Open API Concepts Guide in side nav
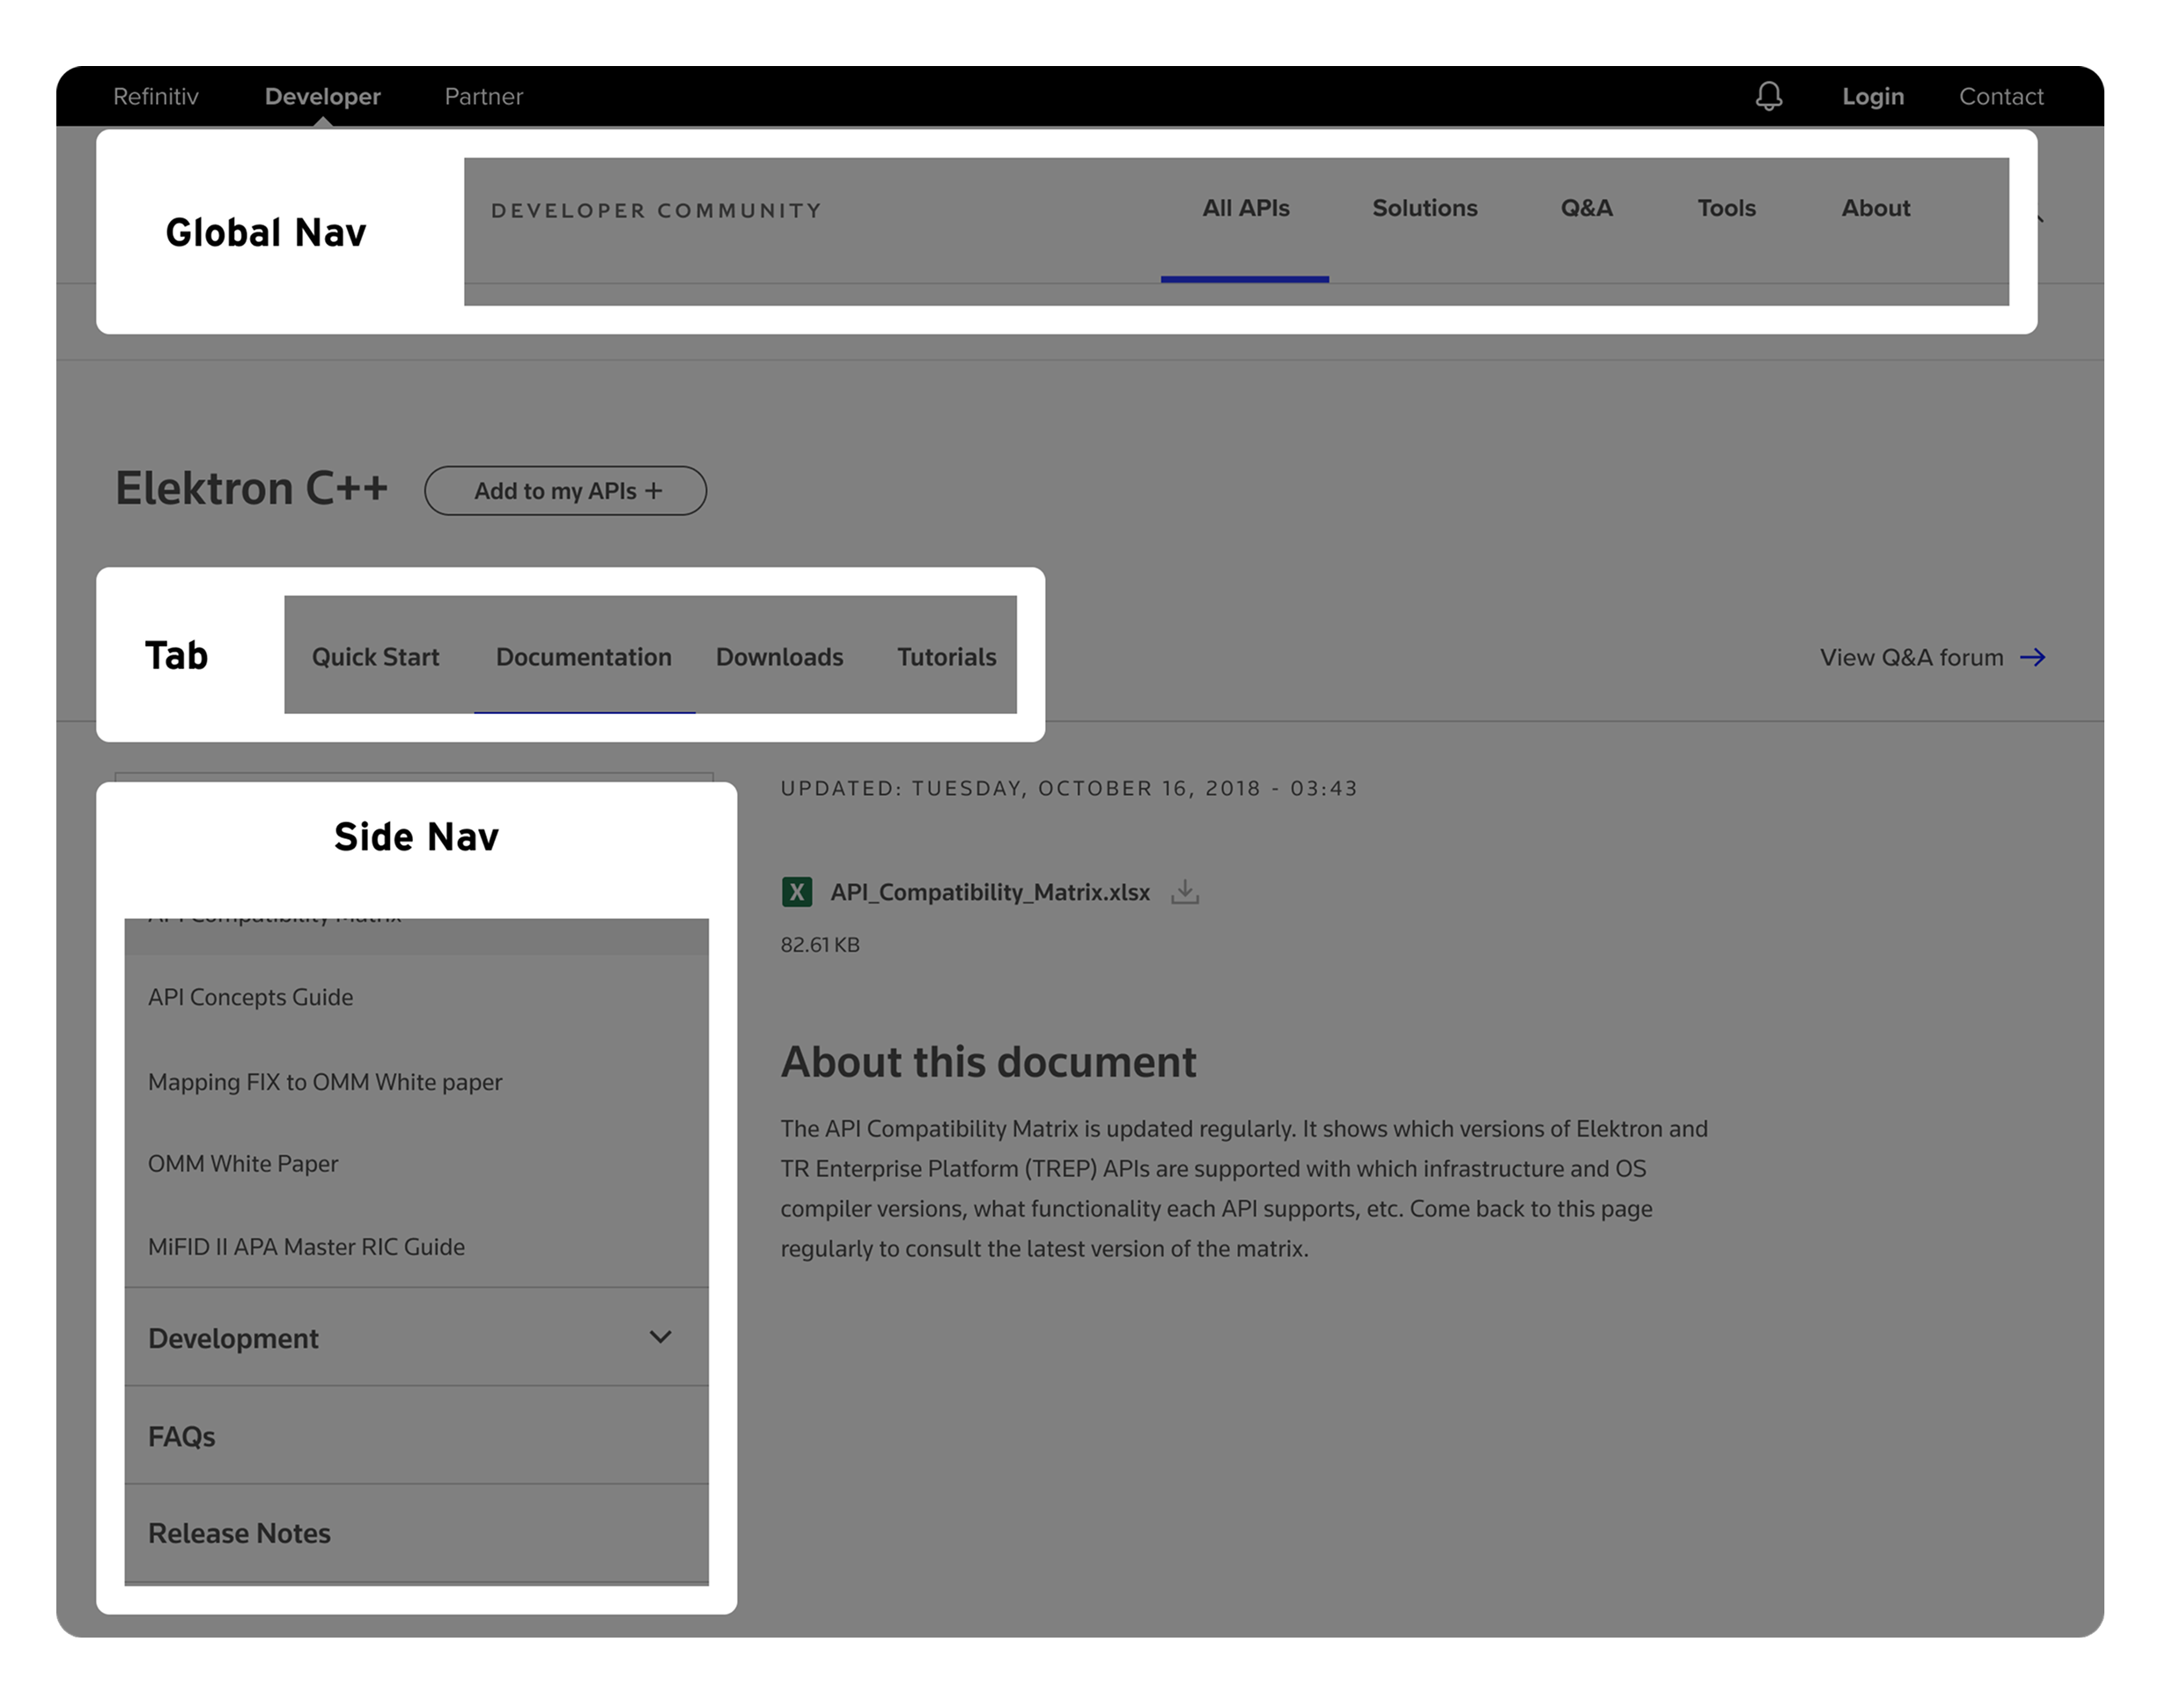The width and height of the screenshot is (2166, 1708). coord(250,997)
